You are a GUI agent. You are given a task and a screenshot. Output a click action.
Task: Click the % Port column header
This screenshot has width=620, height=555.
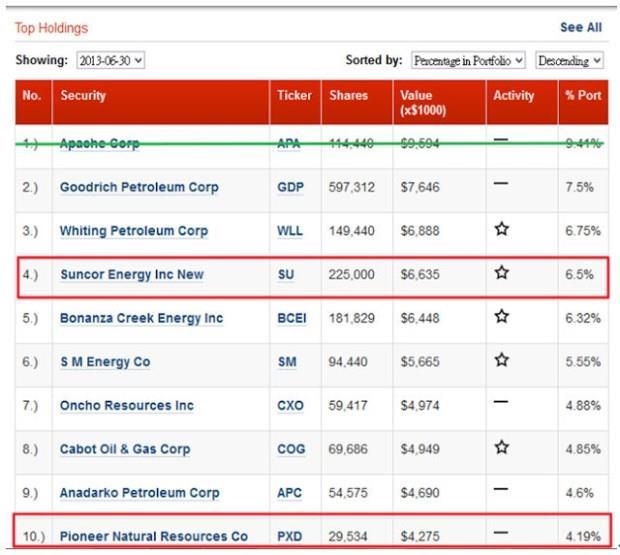583,102
